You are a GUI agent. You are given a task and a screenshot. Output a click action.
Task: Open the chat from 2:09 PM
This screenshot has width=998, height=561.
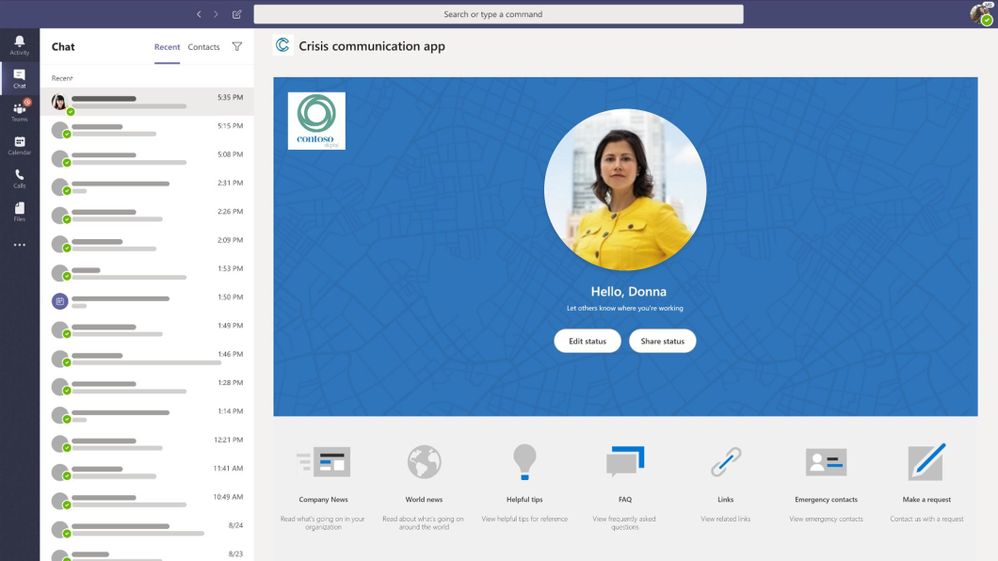pyautogui.click(x=147, y=245)
